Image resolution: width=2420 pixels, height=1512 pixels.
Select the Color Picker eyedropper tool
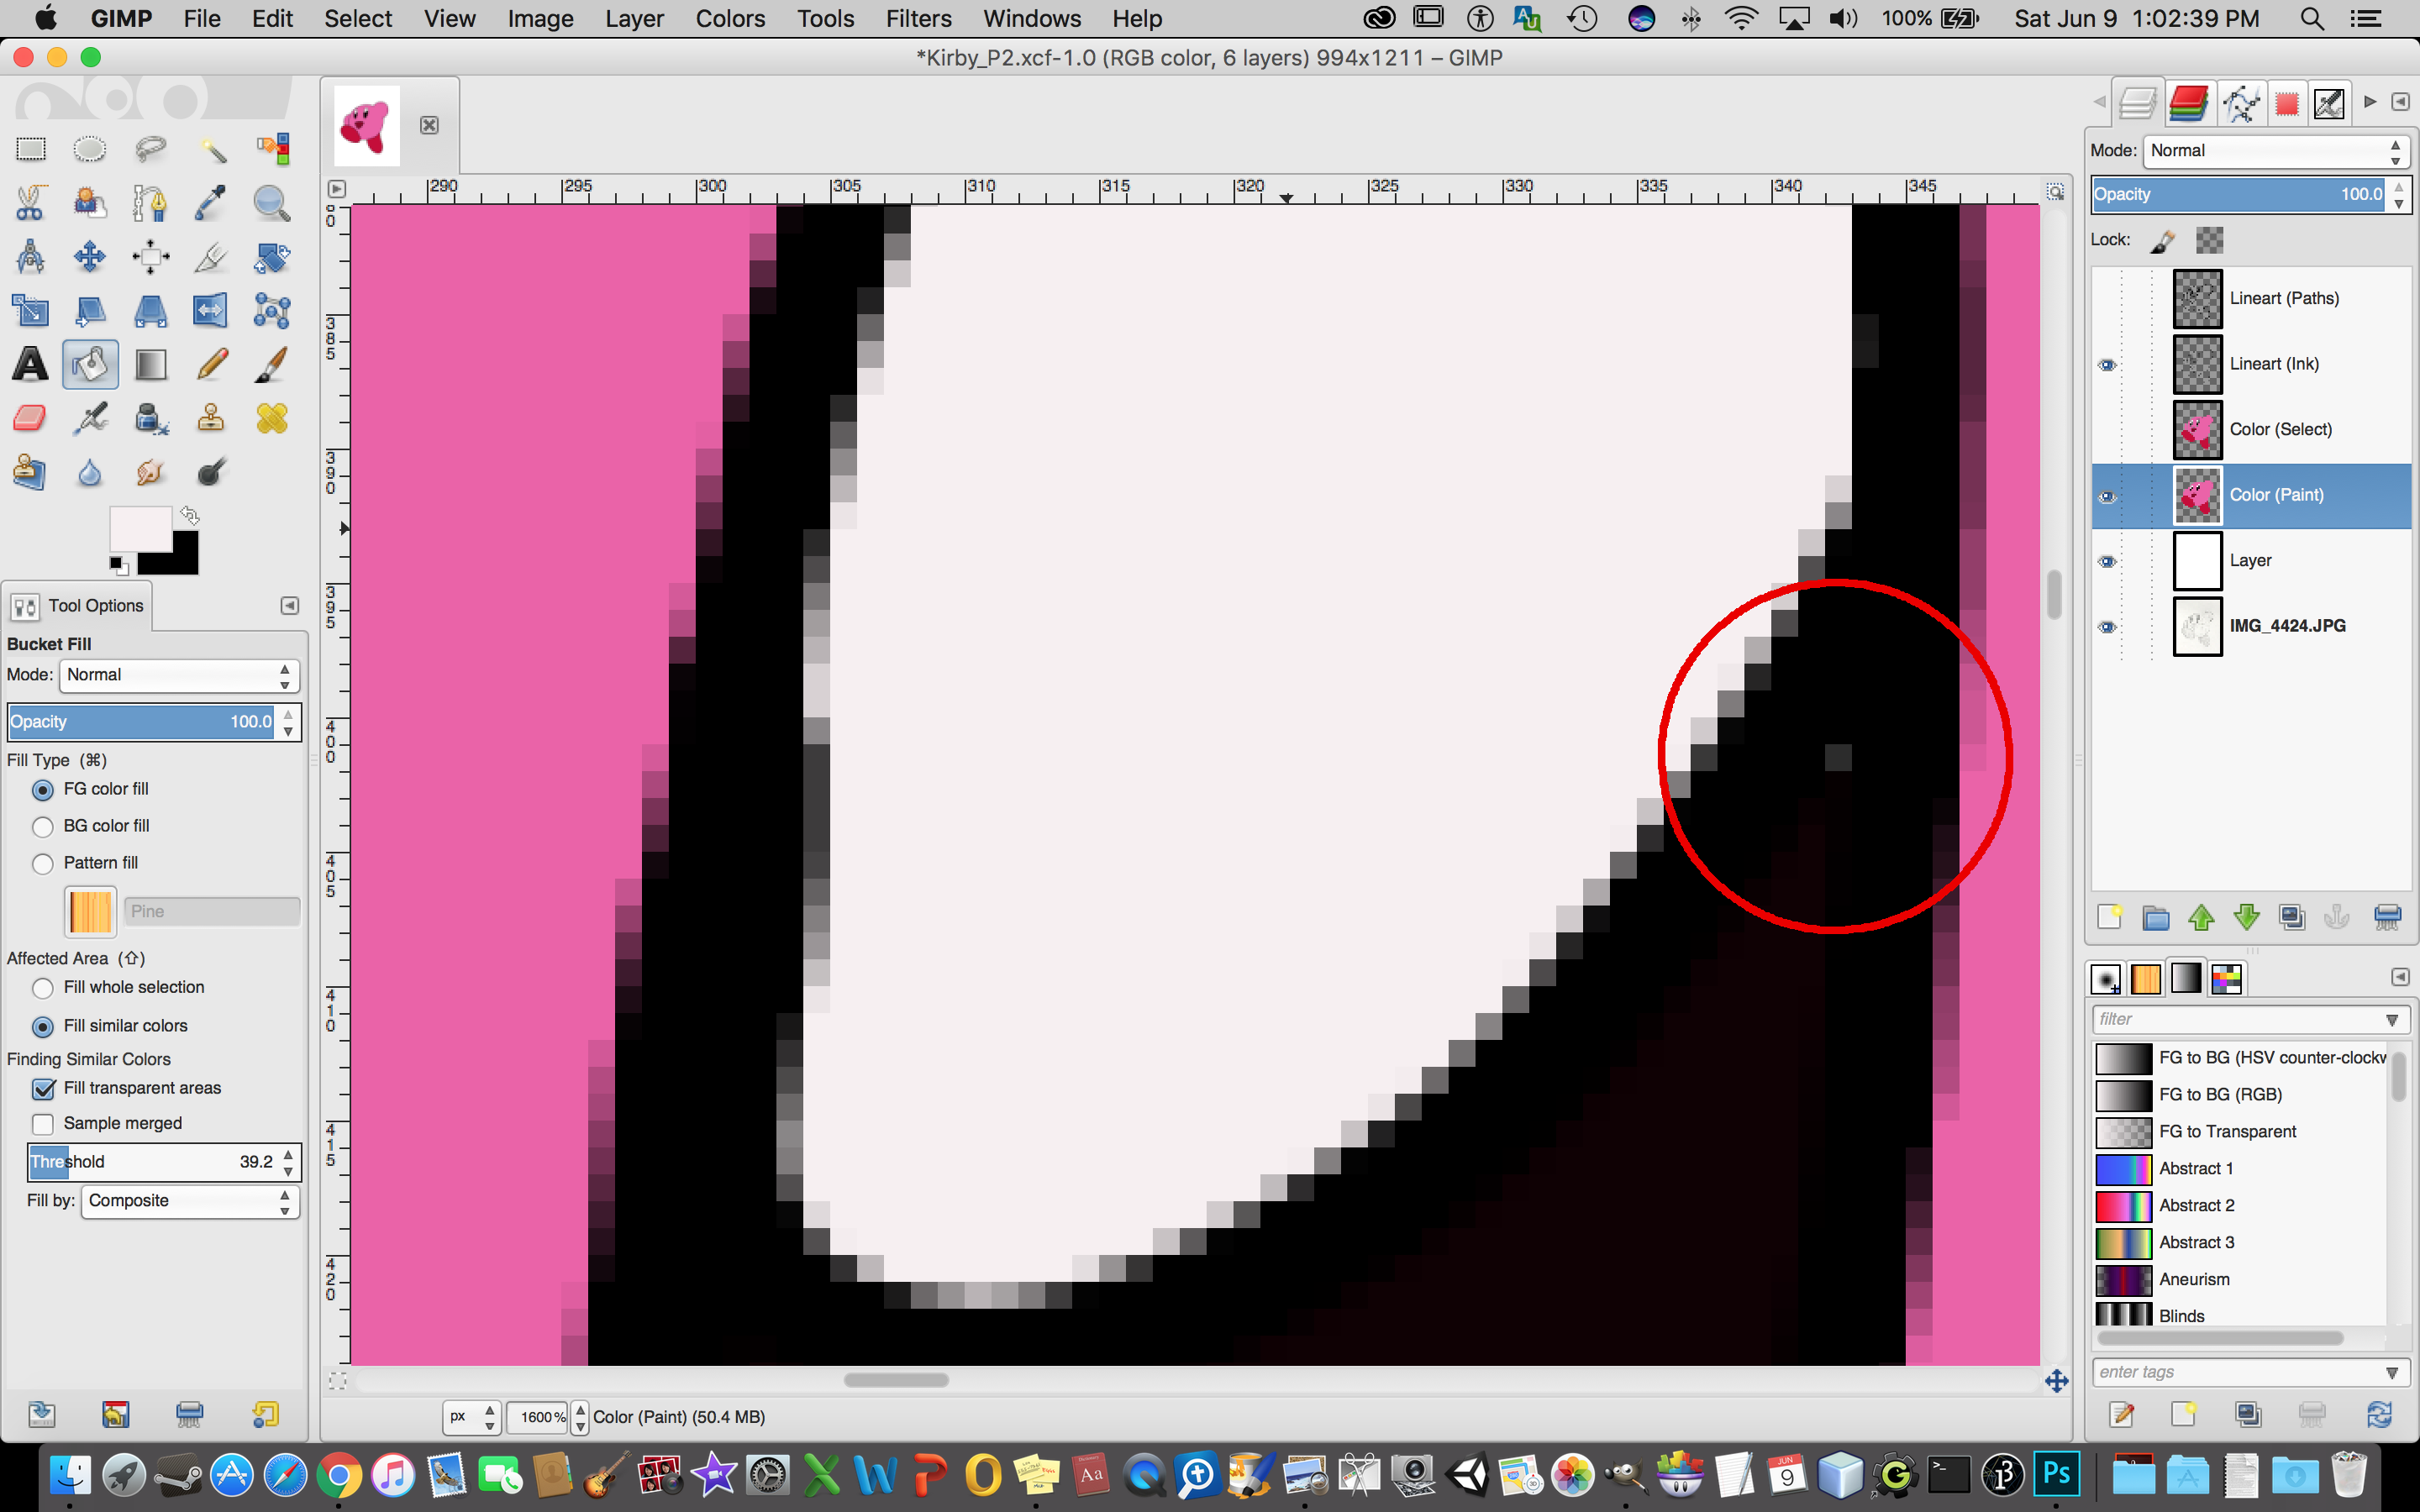pyautogui.click(x=211, y=203)
